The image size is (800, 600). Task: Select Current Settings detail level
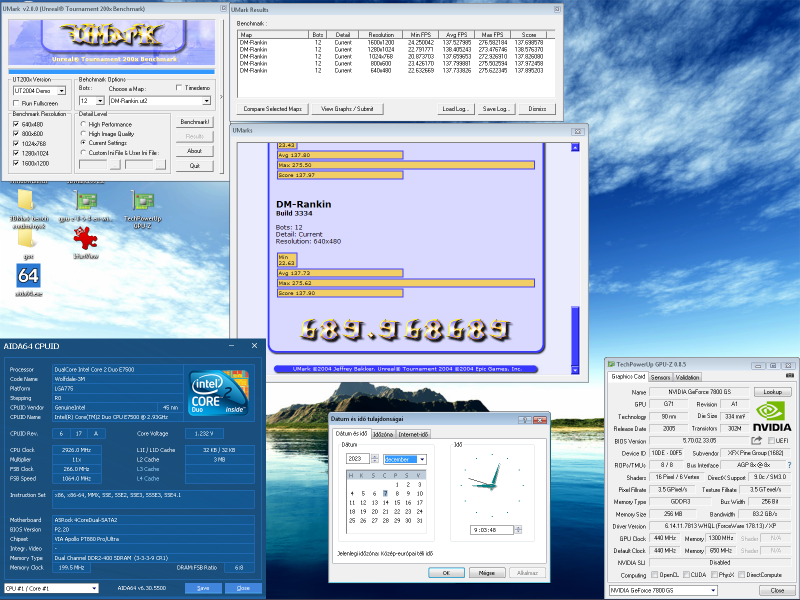[x=83, y=143]
